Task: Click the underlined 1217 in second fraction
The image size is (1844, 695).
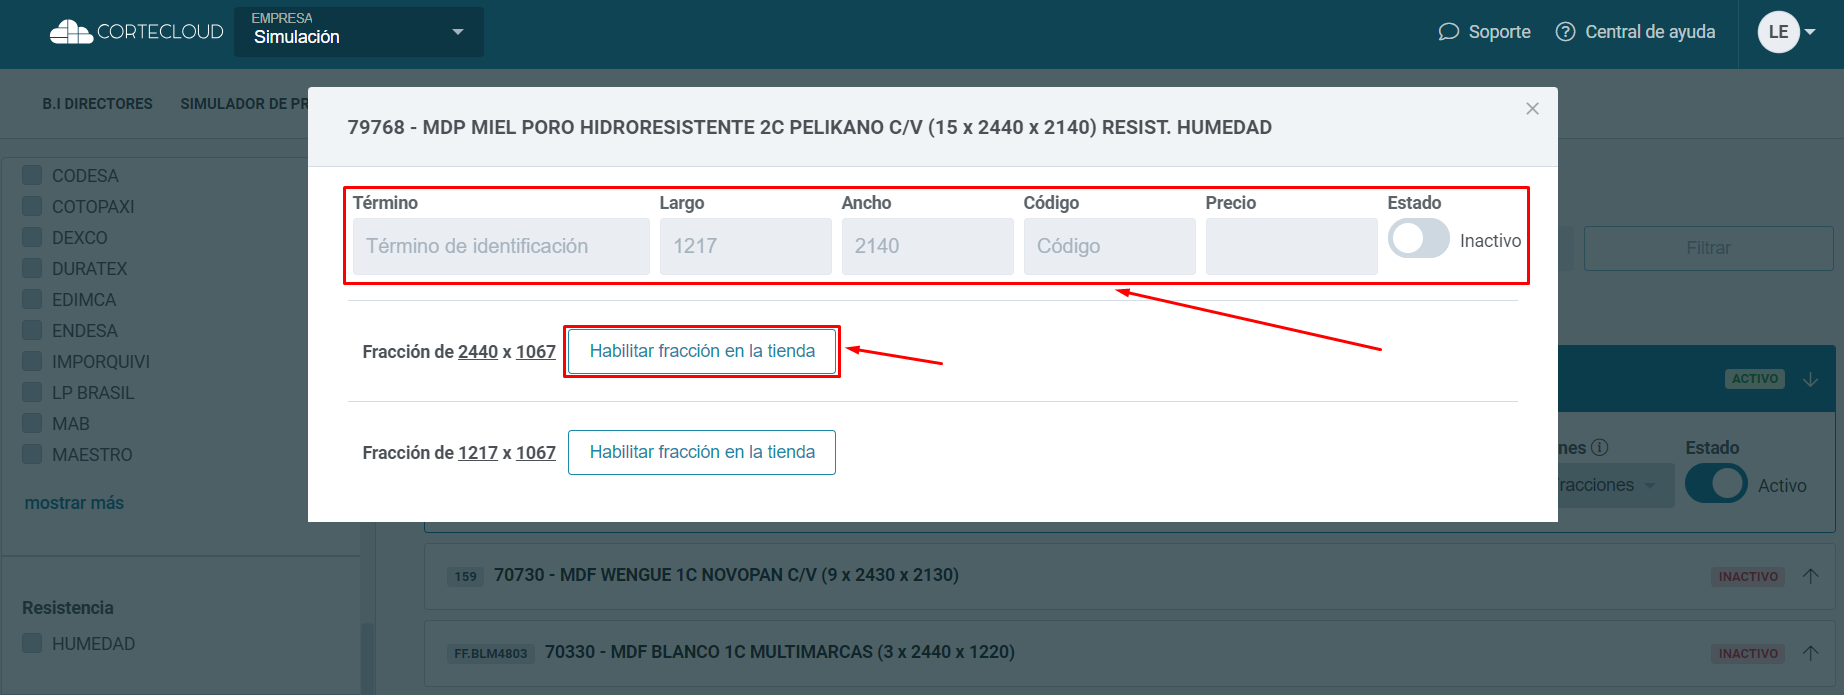Action: click(x=478, y=453)
